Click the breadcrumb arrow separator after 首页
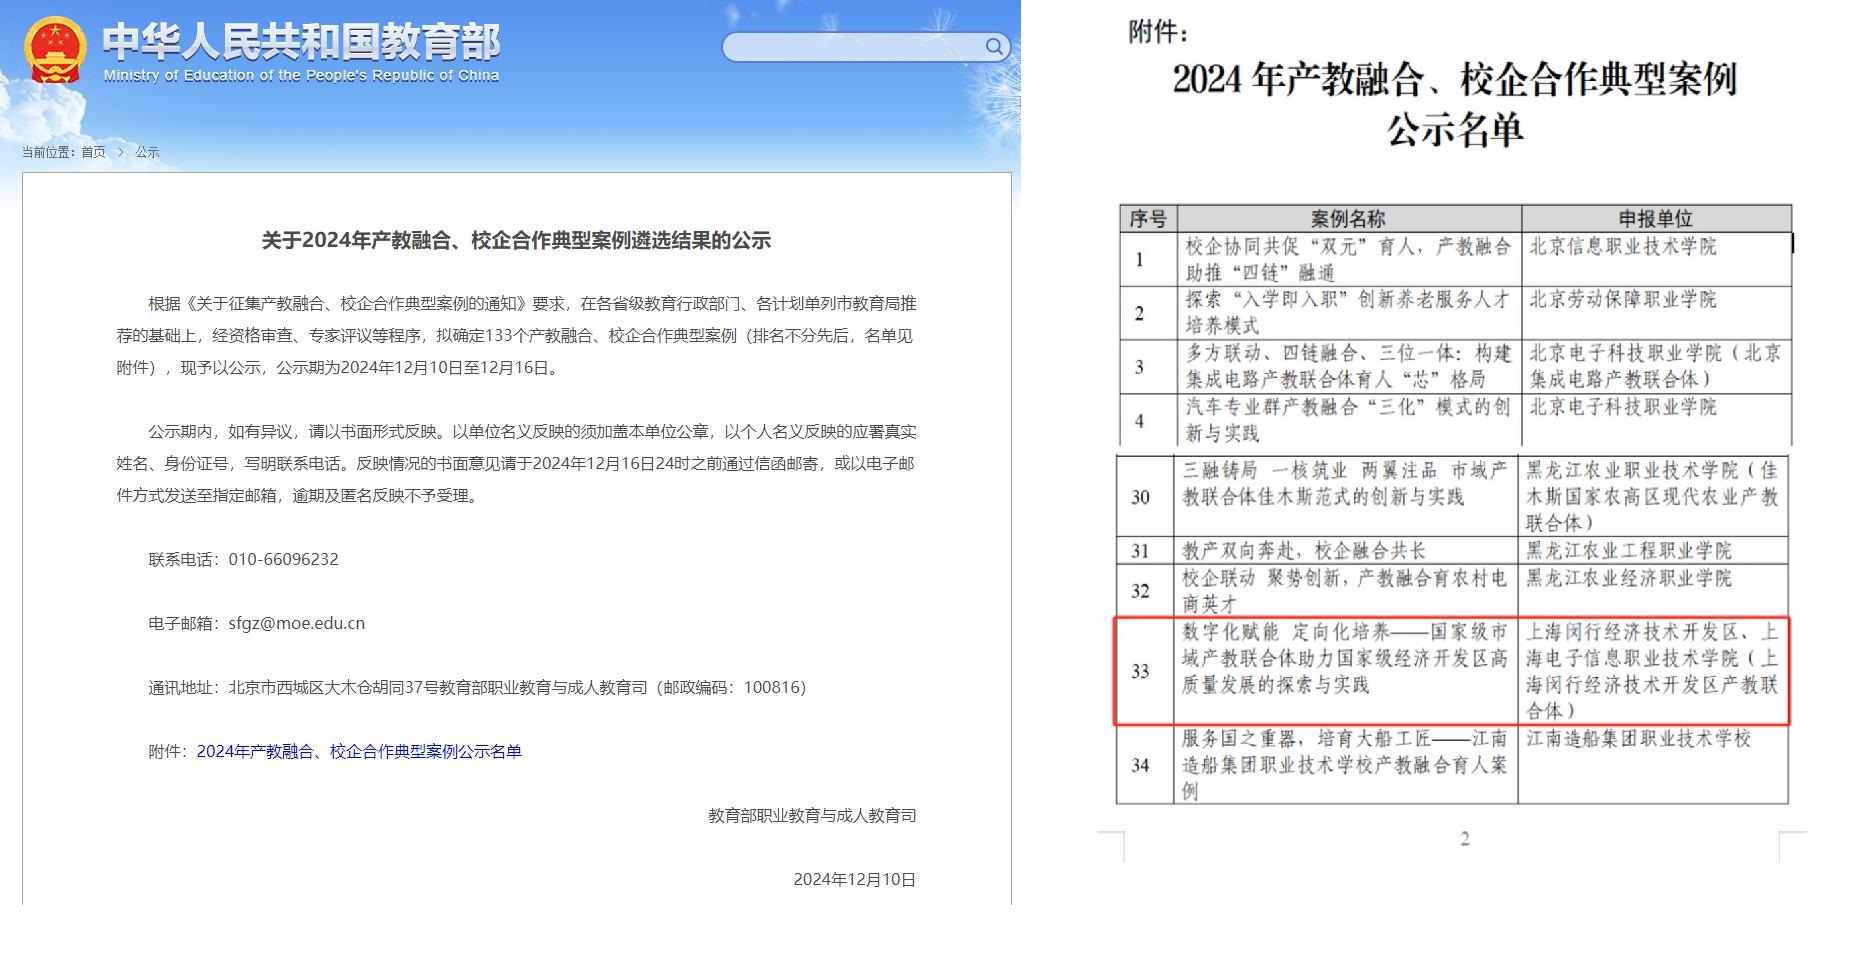The height and width of the screenshot is (967, 1874). coord(121,152)
